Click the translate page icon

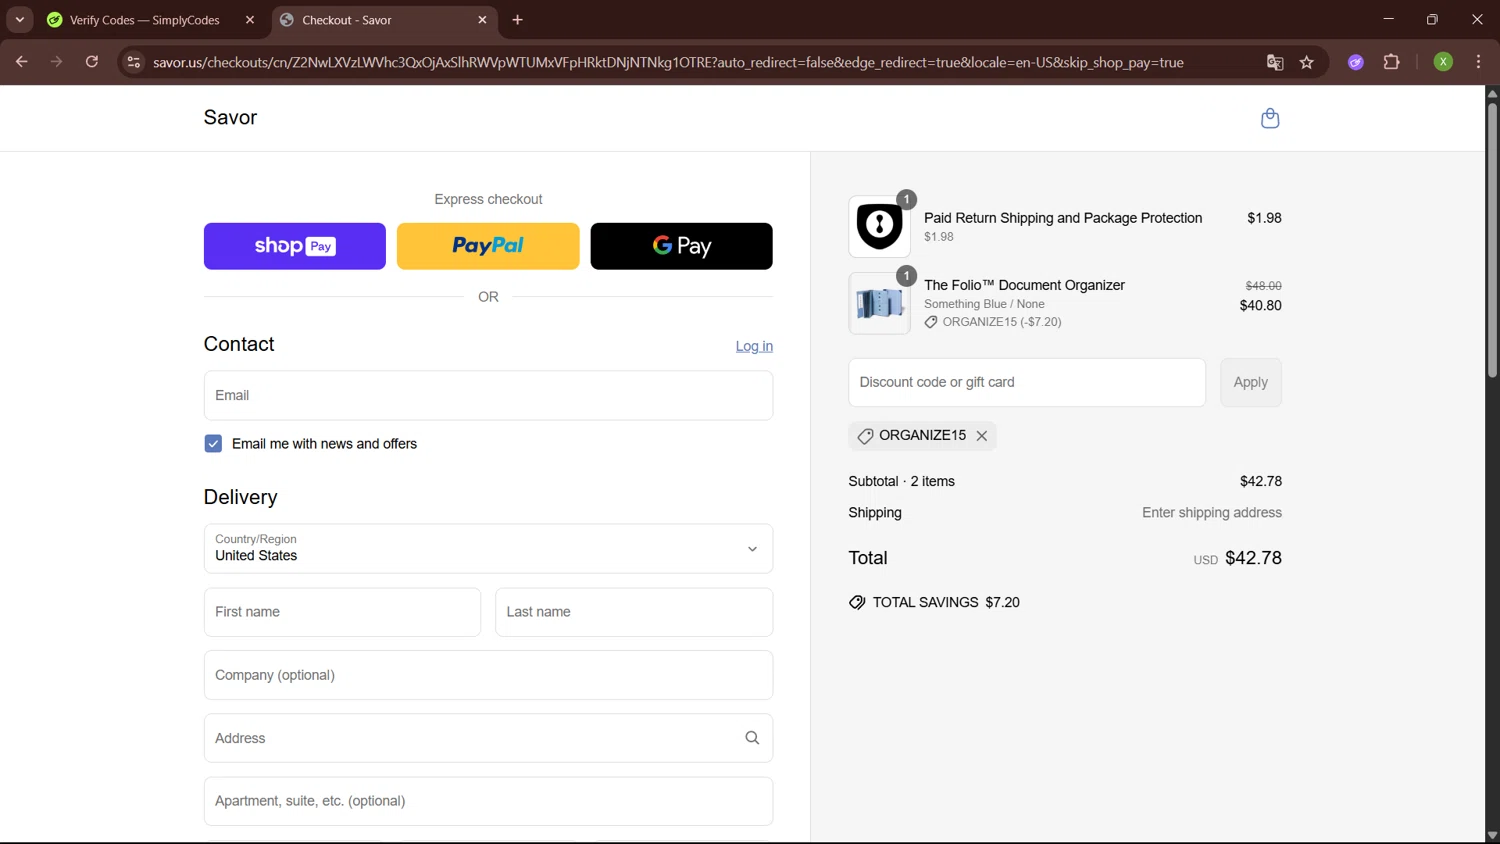coord(1275,62)
